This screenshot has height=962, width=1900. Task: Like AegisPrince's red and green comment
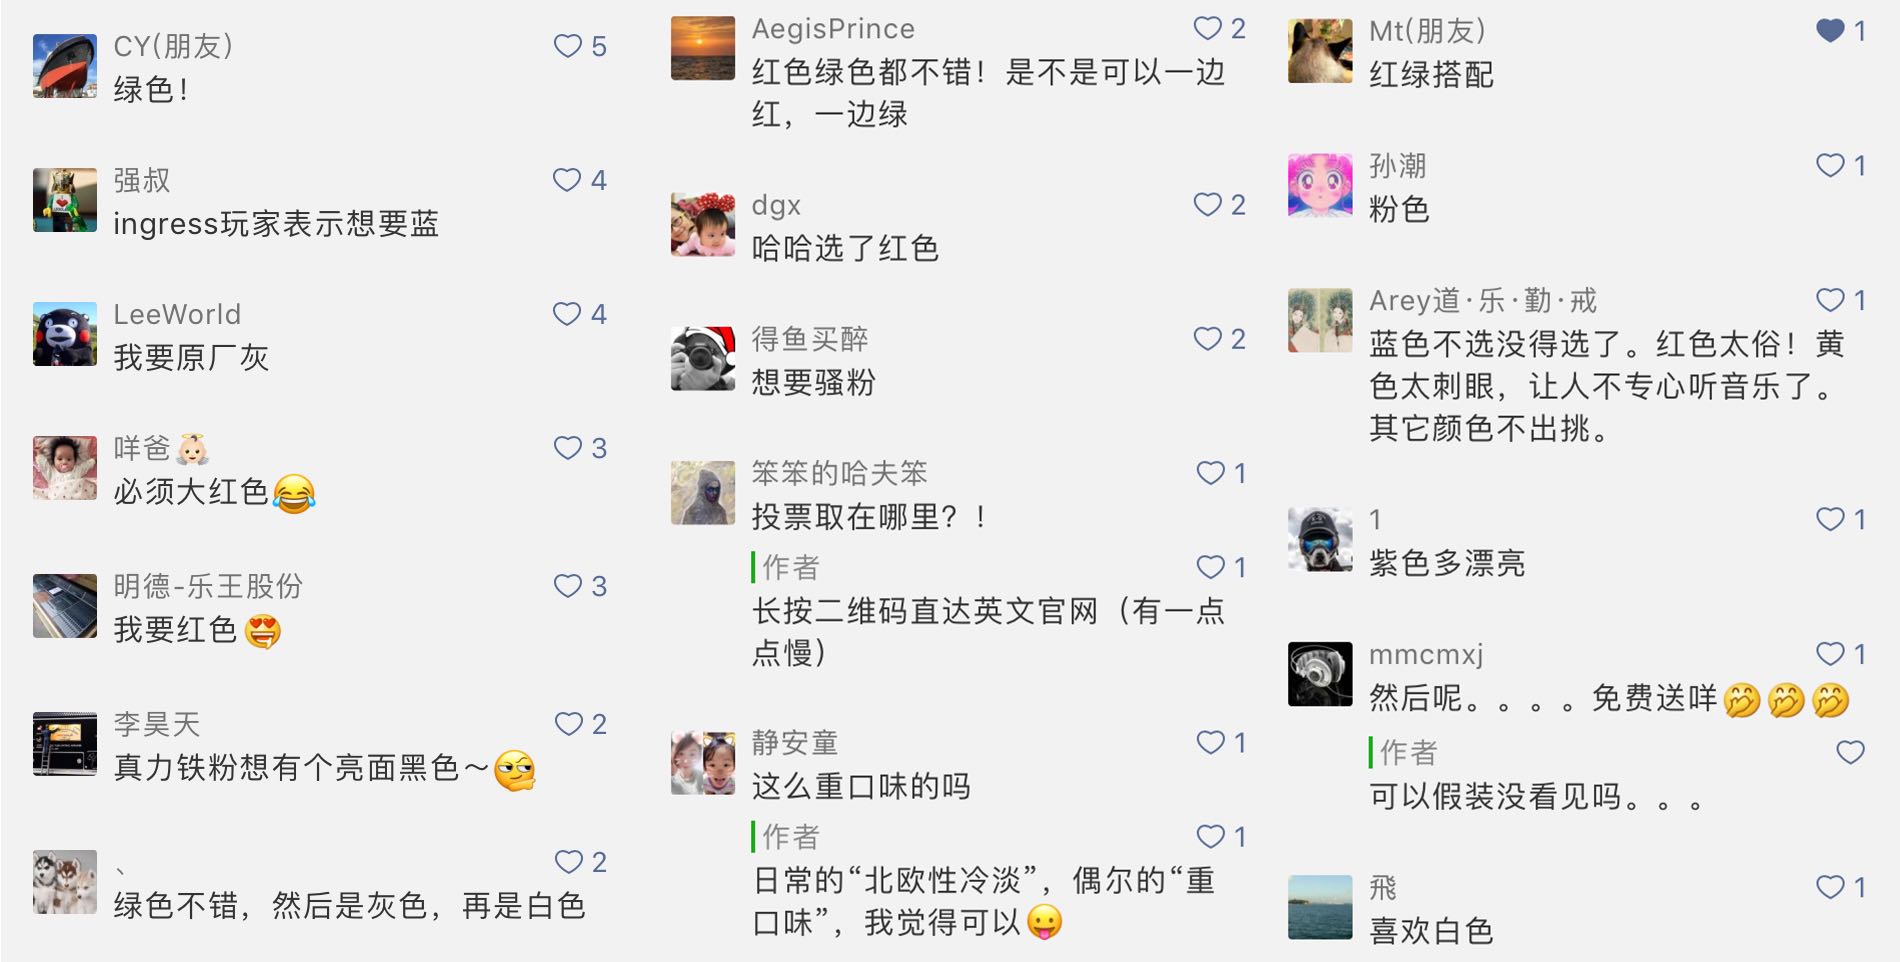[x=1208, y=28]
